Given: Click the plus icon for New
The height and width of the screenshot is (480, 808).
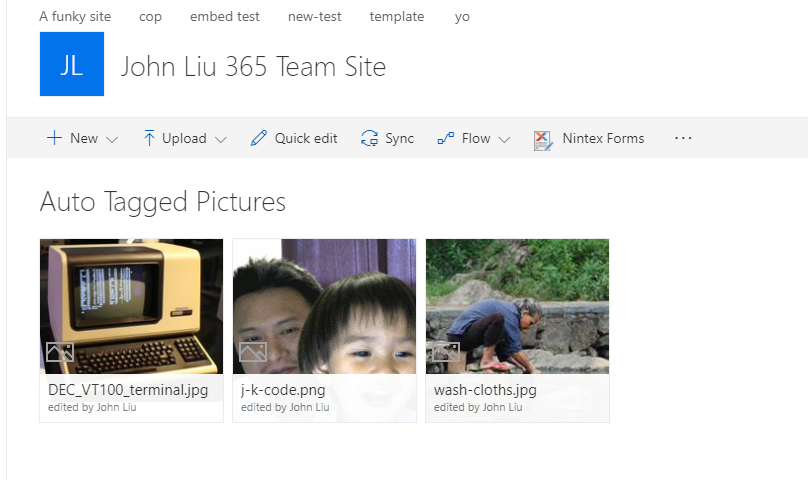Looking at the screenshot, I should 54,138.
